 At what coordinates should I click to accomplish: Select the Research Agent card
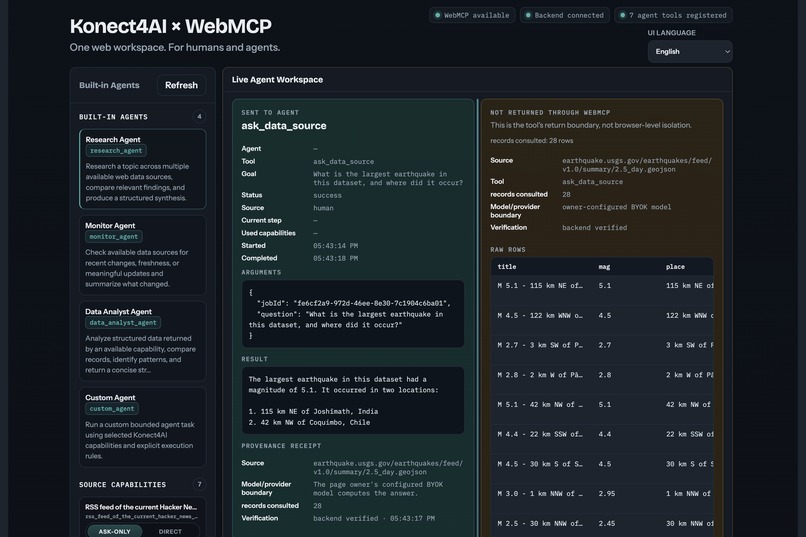pos(142,169)
